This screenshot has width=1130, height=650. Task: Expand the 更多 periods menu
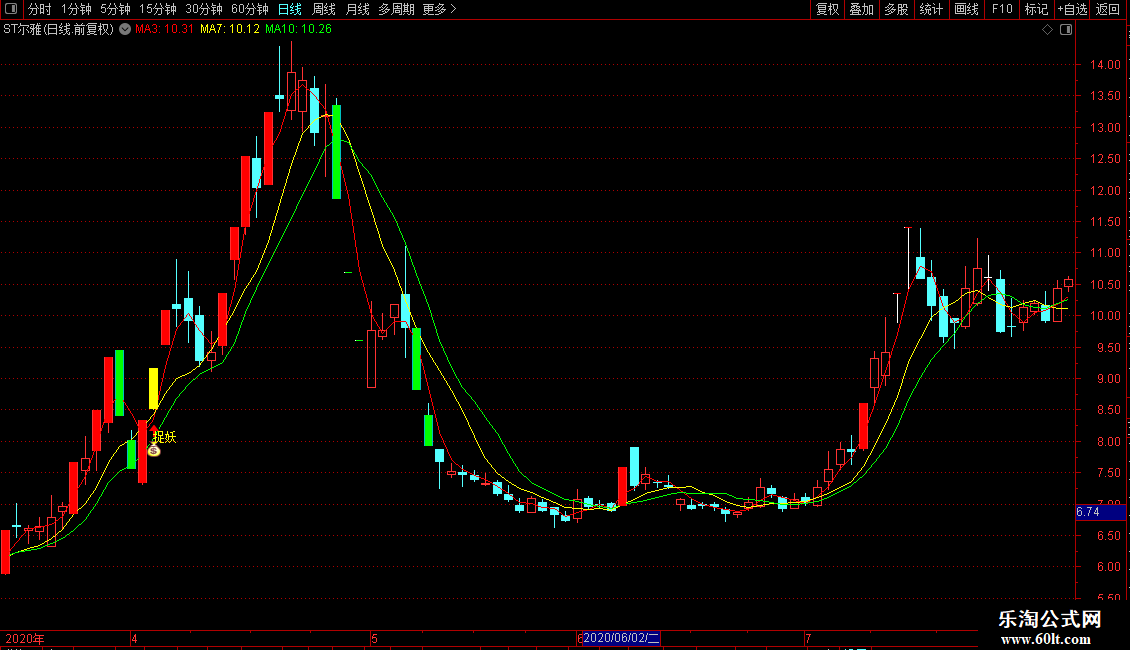[440, 9]
